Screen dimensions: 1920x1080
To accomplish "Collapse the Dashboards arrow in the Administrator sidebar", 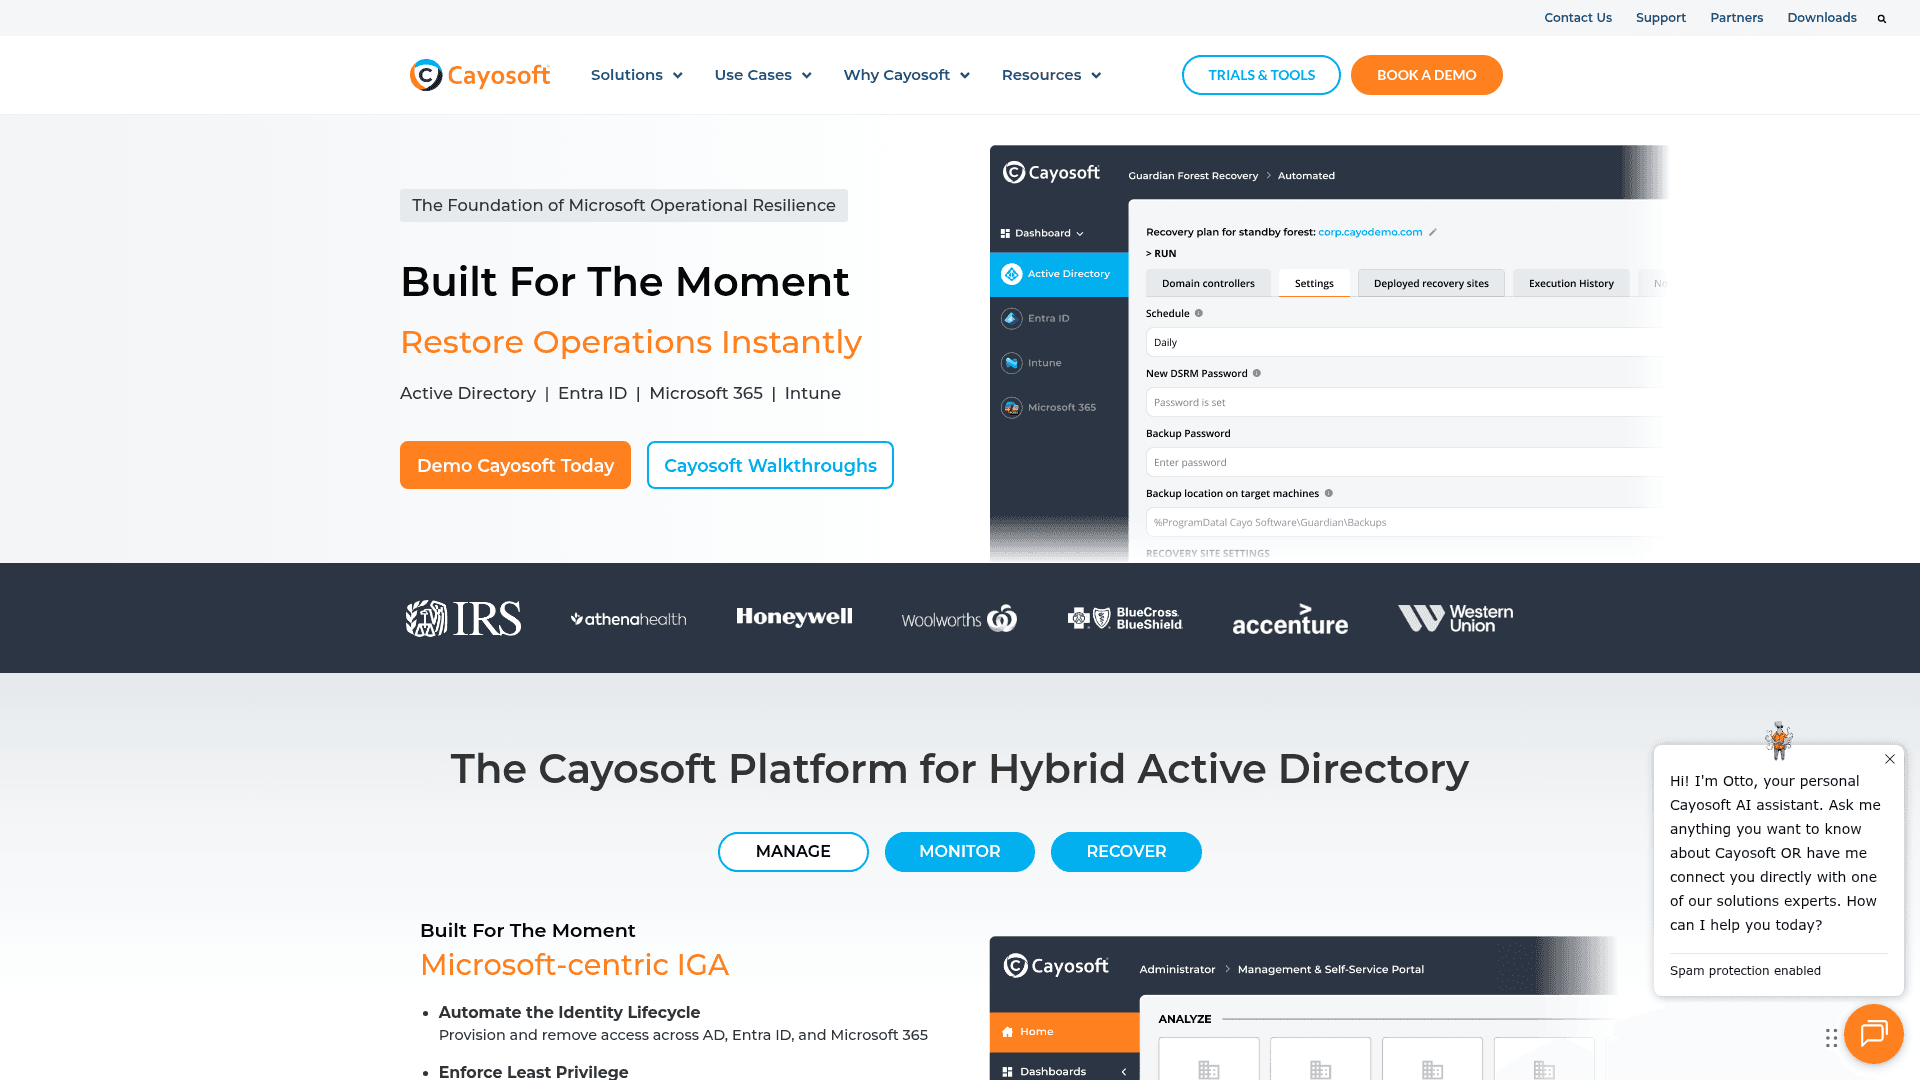I will pyautogui.click(x=1124, y=1072).
